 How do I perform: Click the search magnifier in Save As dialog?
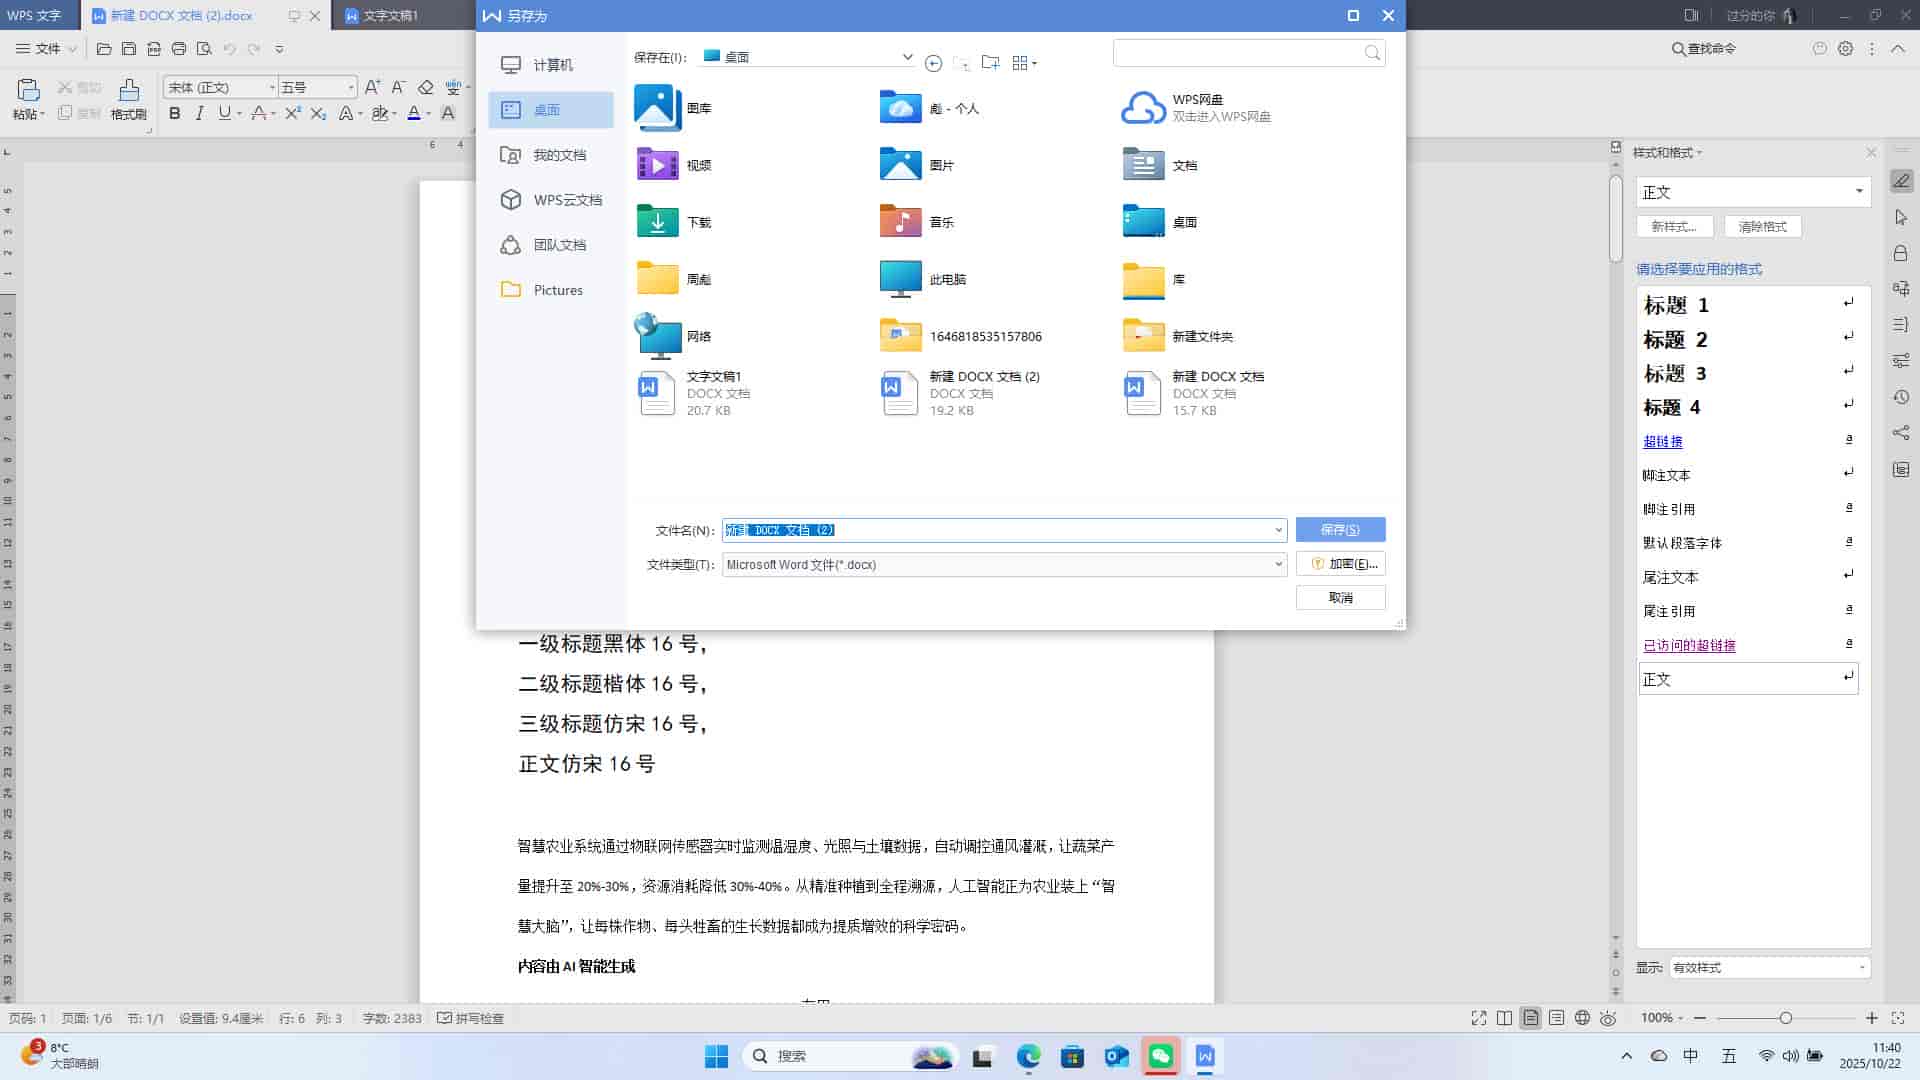pyautogui.click(x=1372, y=53)
